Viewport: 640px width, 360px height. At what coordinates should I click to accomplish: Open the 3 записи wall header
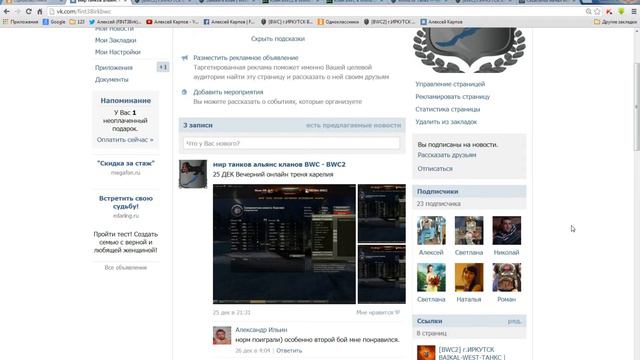(198, 125)
